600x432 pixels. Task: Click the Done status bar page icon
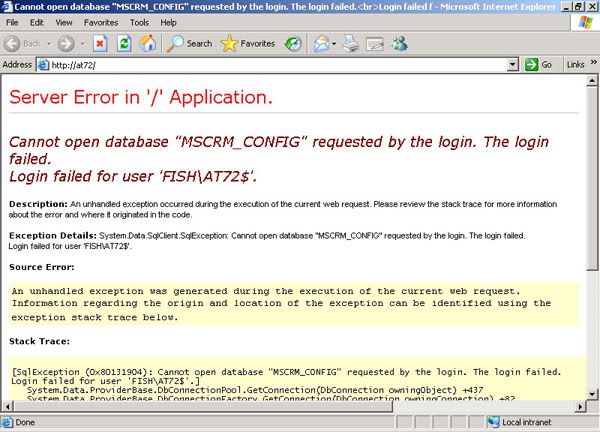point(7,422)
